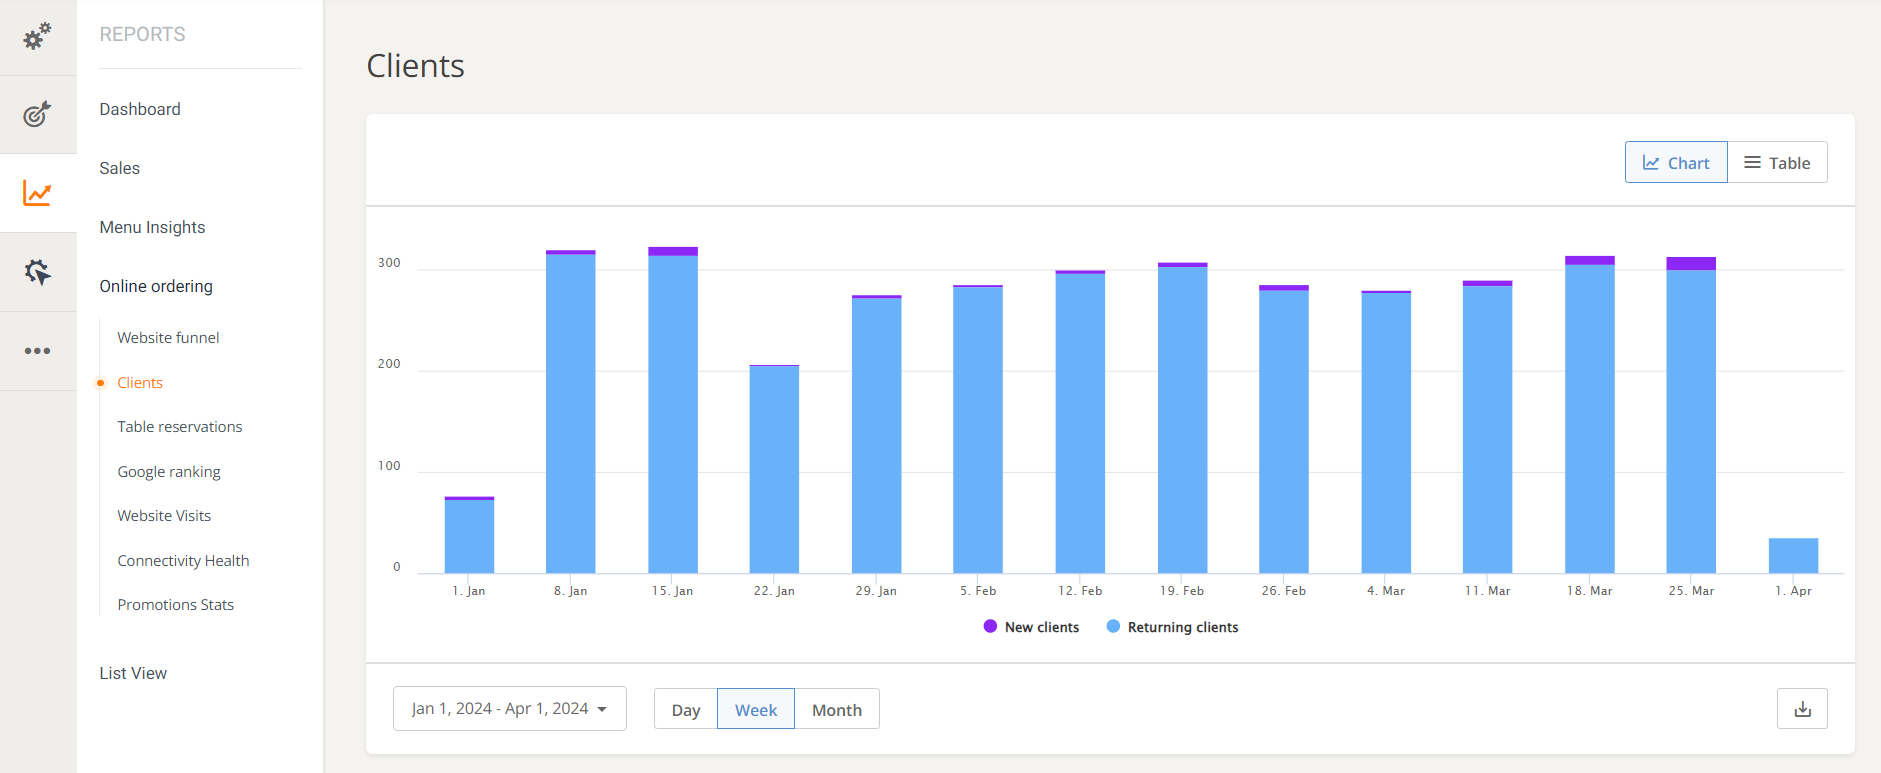Viewport: 1881px width, 773px height.
Task: Open Google ranking page
Action: click(169, 472)
